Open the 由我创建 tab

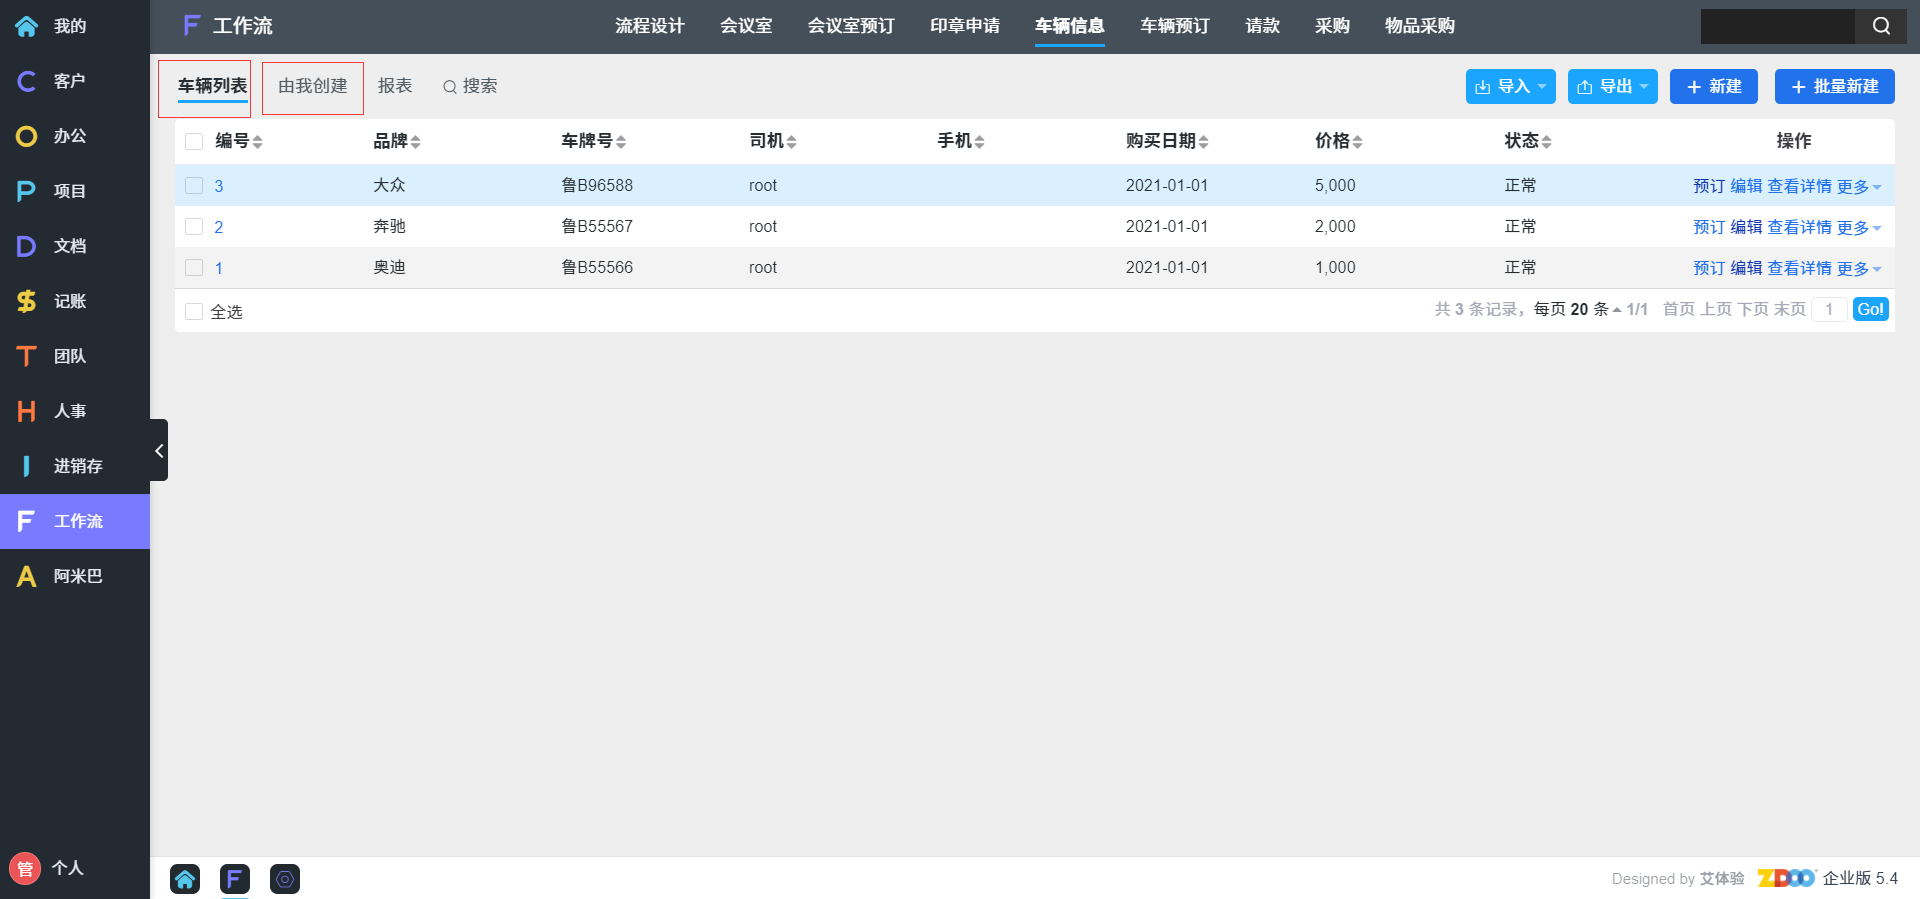pos(313,87)
